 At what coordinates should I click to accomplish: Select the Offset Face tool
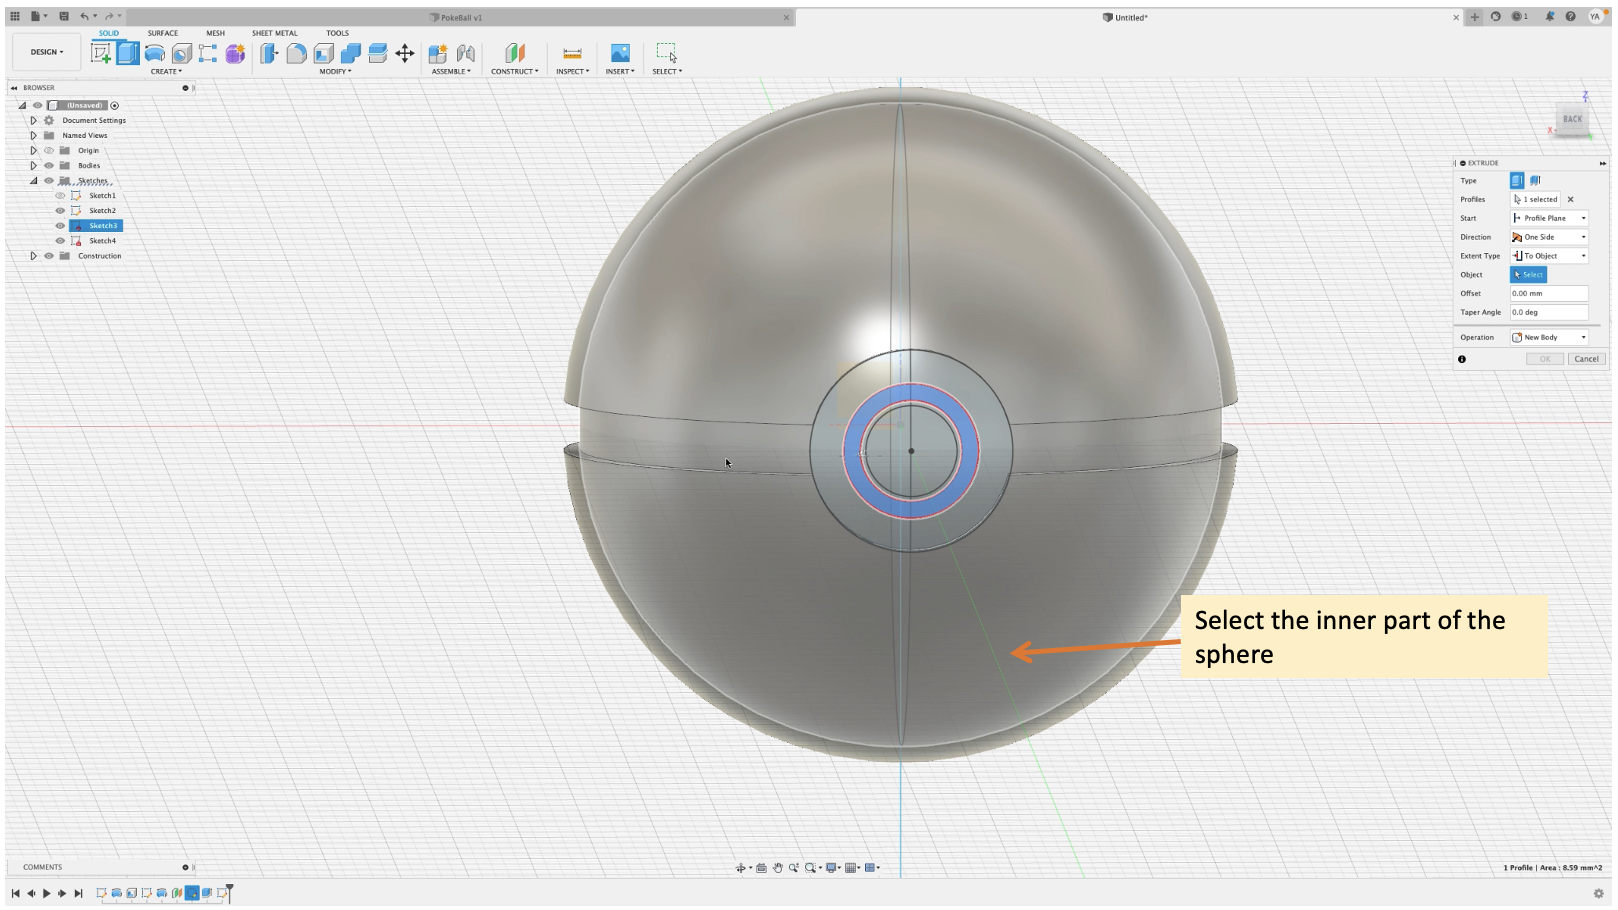click(377, 53)
